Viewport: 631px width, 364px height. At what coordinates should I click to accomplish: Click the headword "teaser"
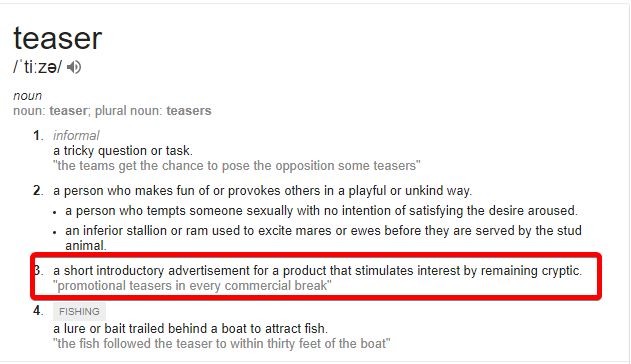click(x=58, y=38)
